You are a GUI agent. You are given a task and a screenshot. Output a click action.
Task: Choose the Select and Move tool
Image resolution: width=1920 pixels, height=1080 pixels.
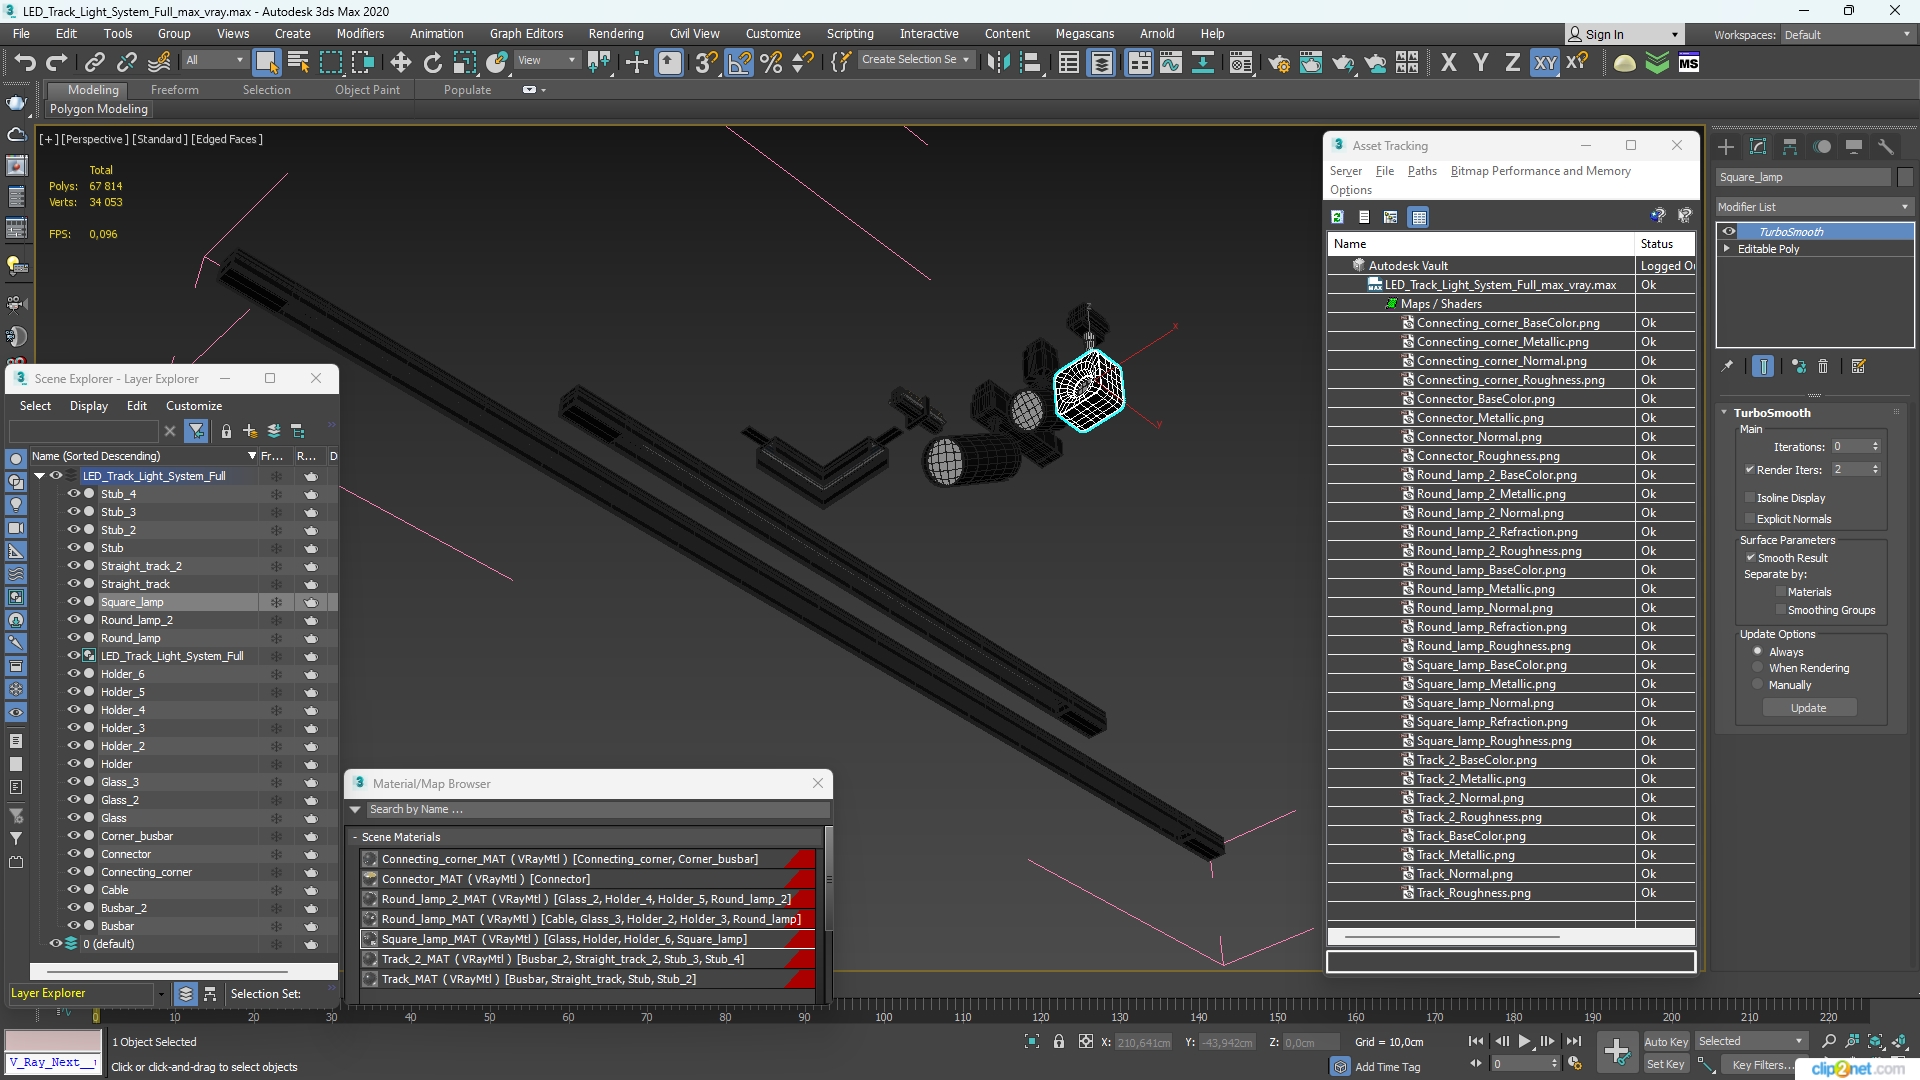click(400, 63)
